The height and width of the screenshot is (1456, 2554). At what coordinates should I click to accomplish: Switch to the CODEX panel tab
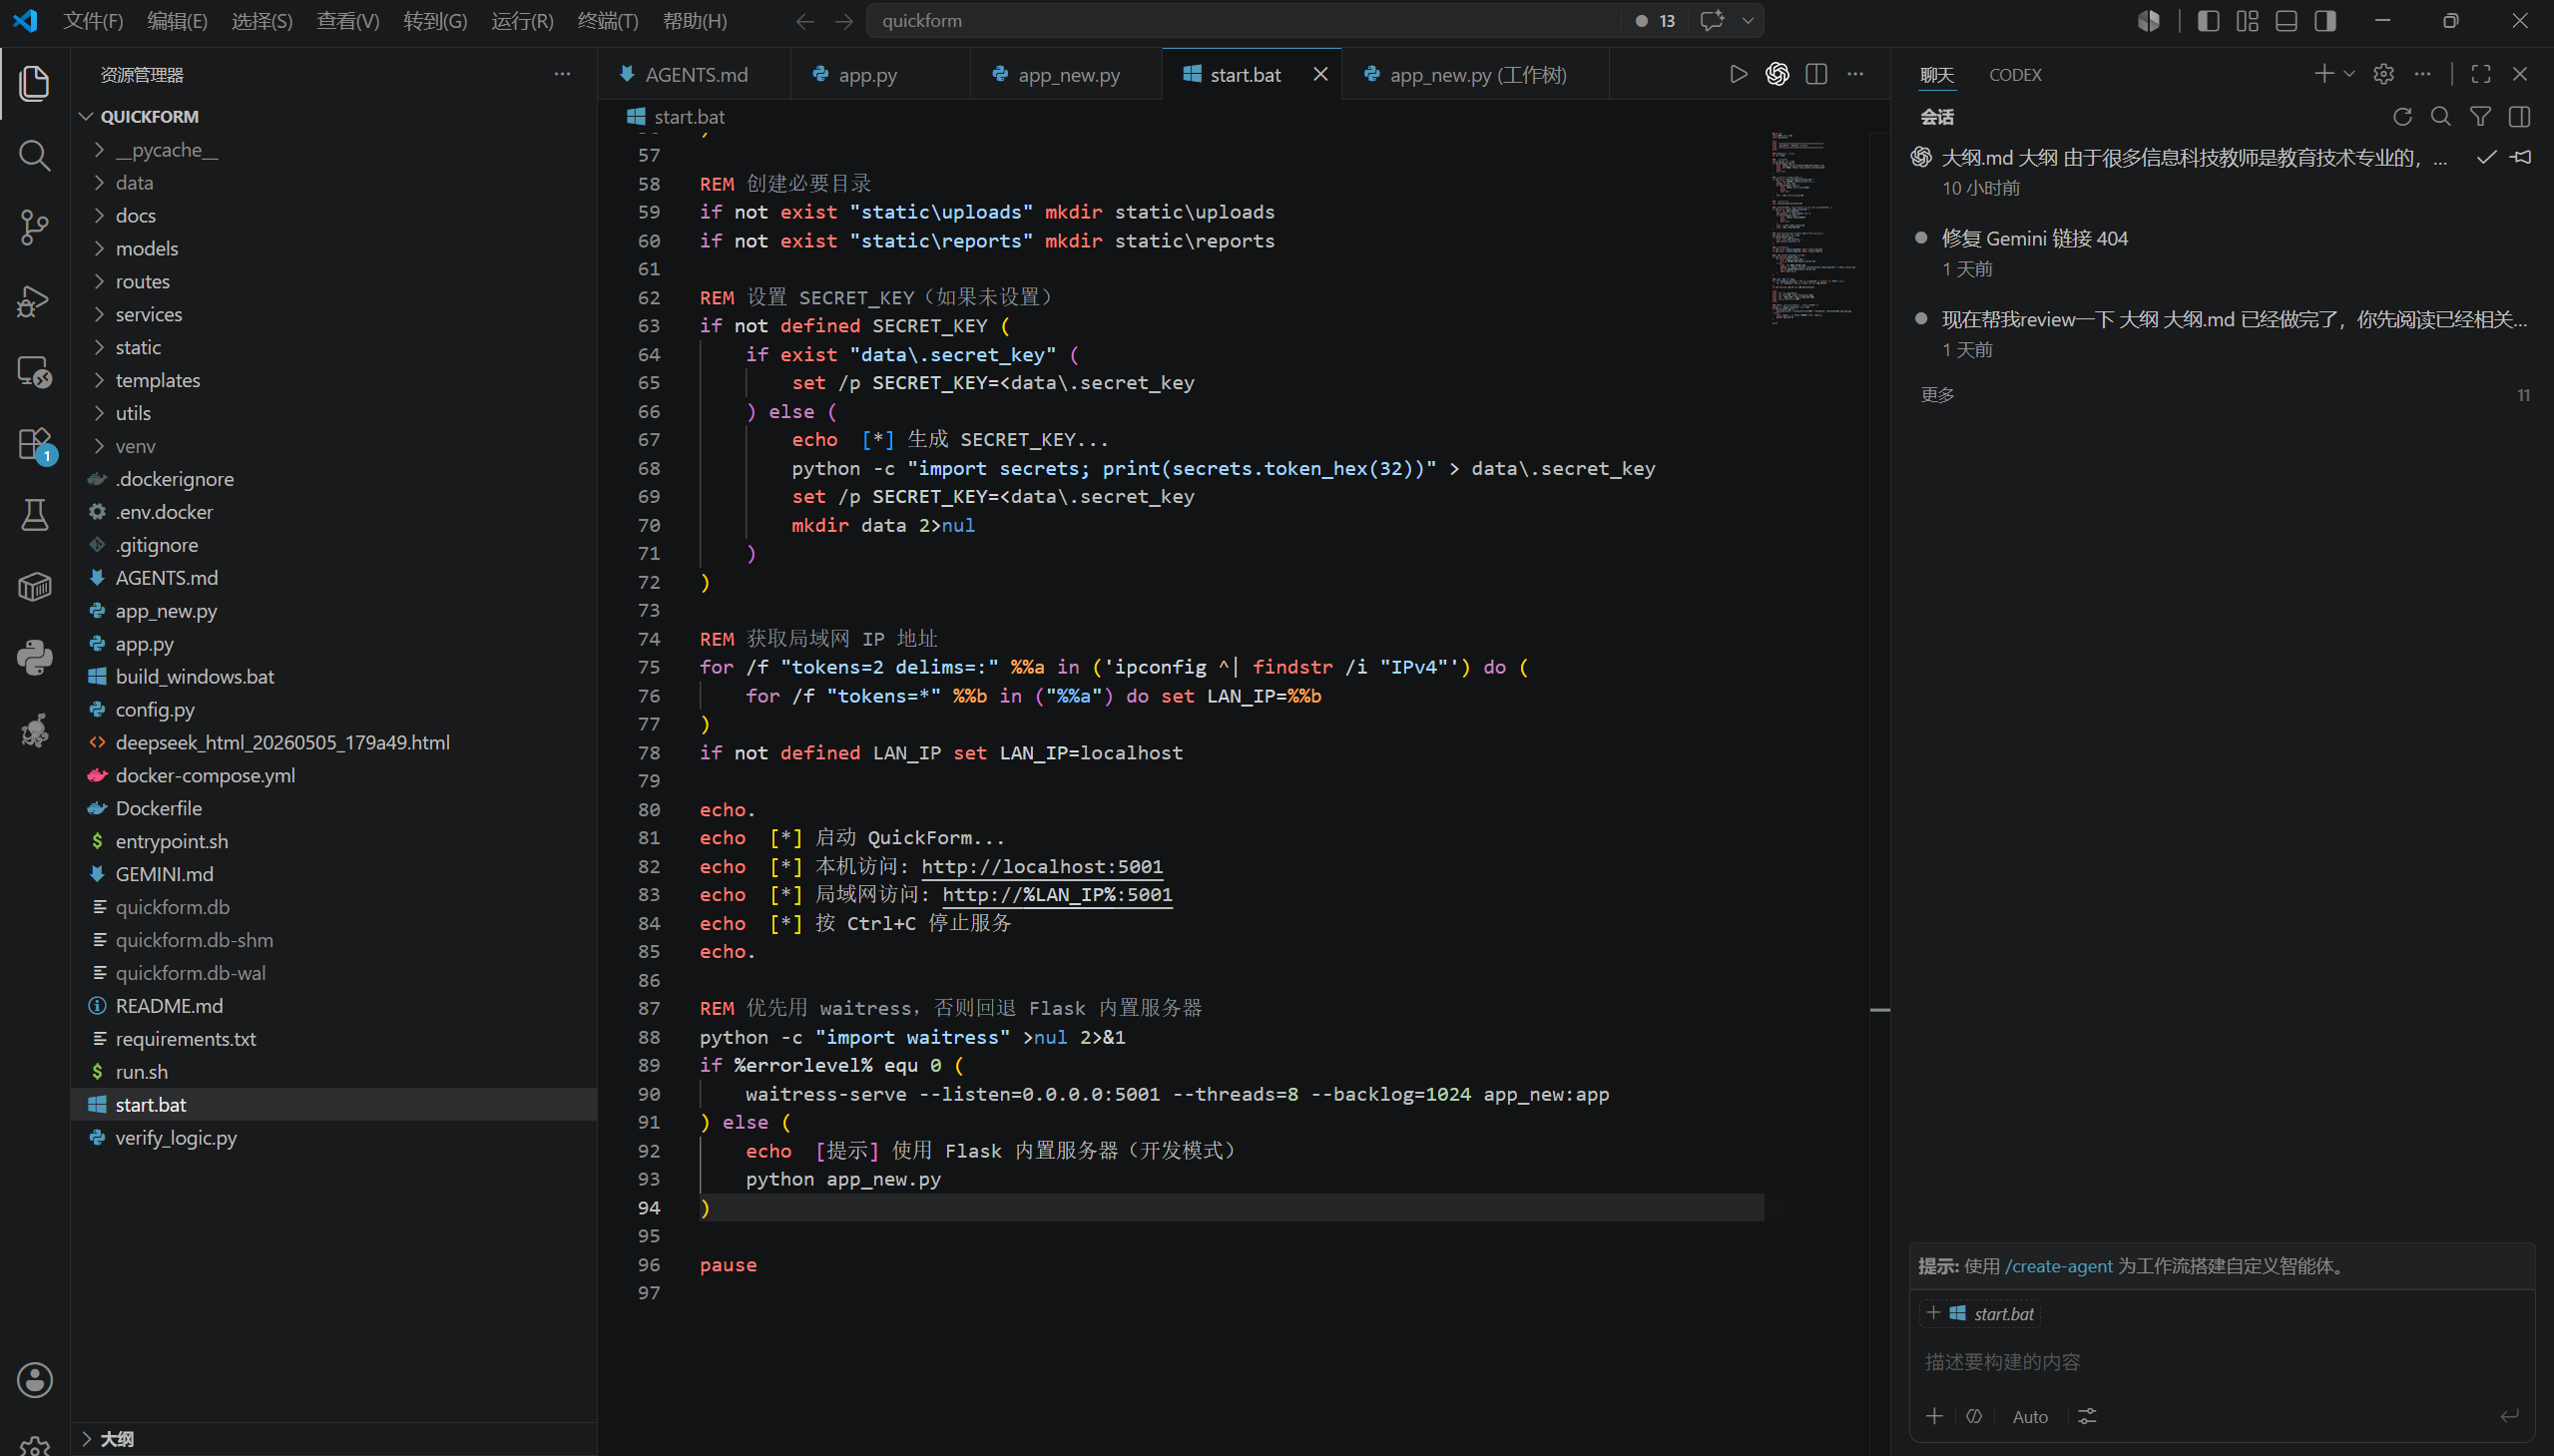pos(2015,75)
